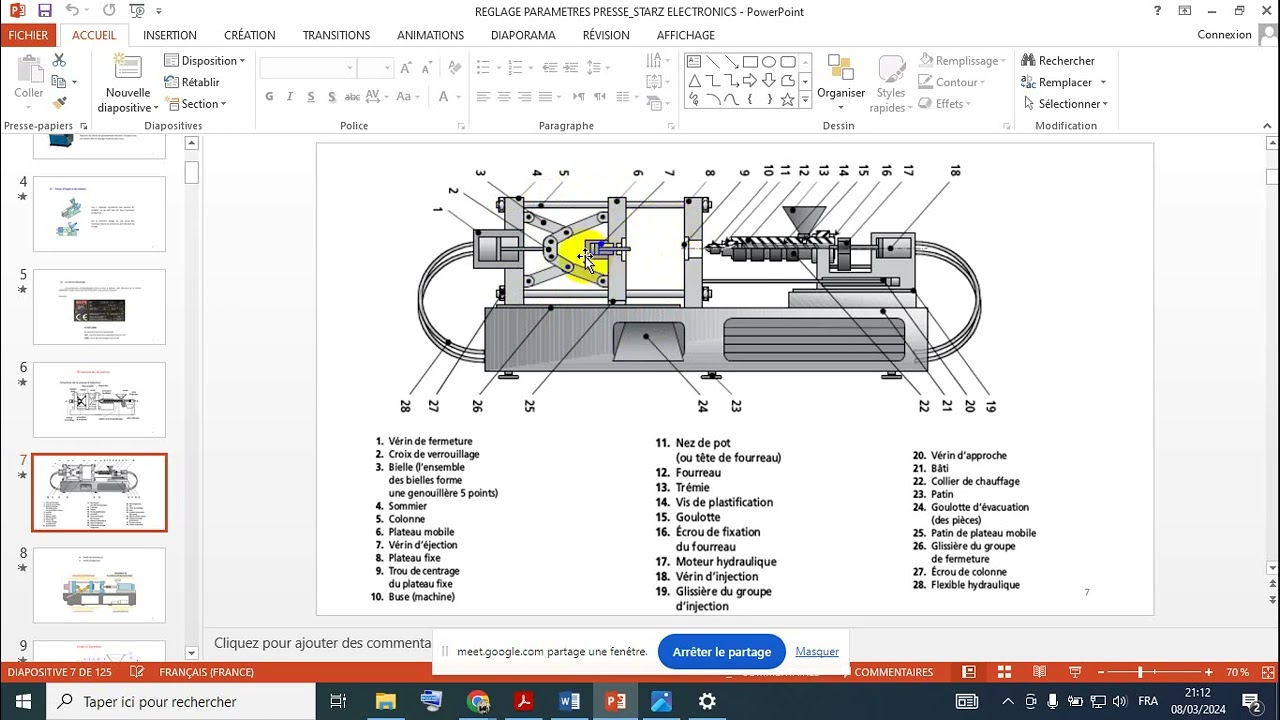Open PowerPoint help question mark
1280x720 pixels.
click(x=1157, y=11)
